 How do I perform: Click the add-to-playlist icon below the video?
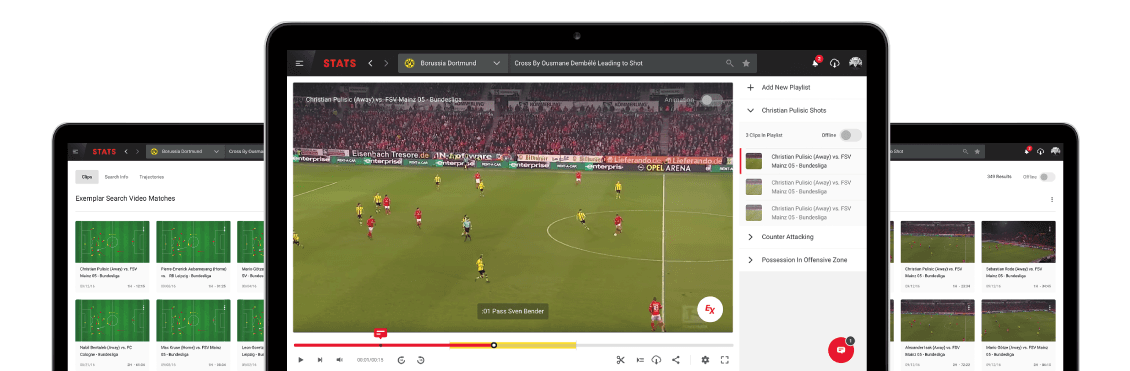pyautogui.click(x=640, y=359)
